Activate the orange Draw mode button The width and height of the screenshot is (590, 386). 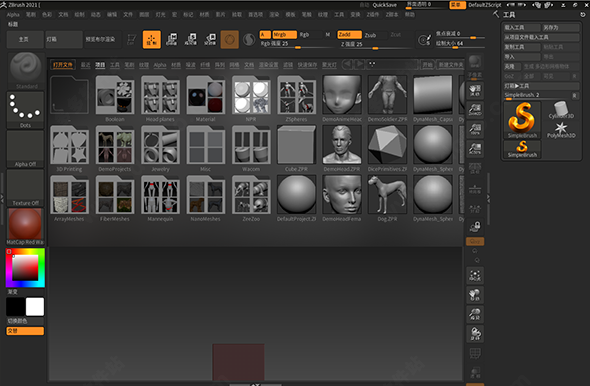[x=152, y=40]
